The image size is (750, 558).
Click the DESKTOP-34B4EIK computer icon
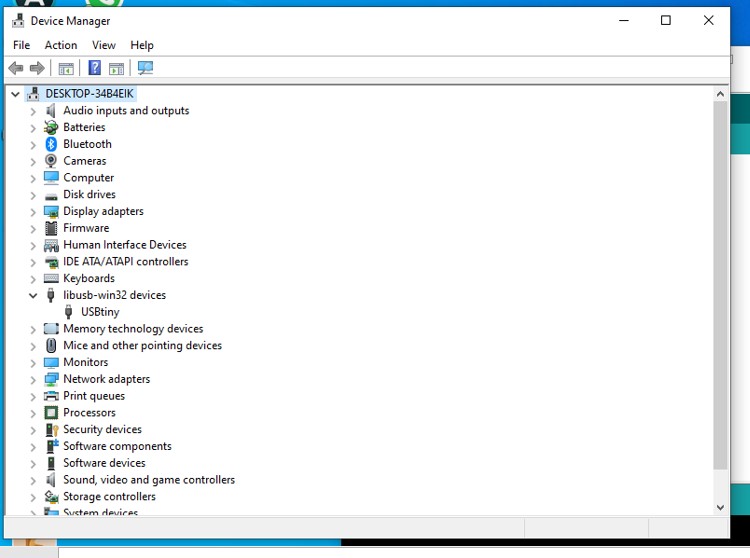click(x=33, y=94)
